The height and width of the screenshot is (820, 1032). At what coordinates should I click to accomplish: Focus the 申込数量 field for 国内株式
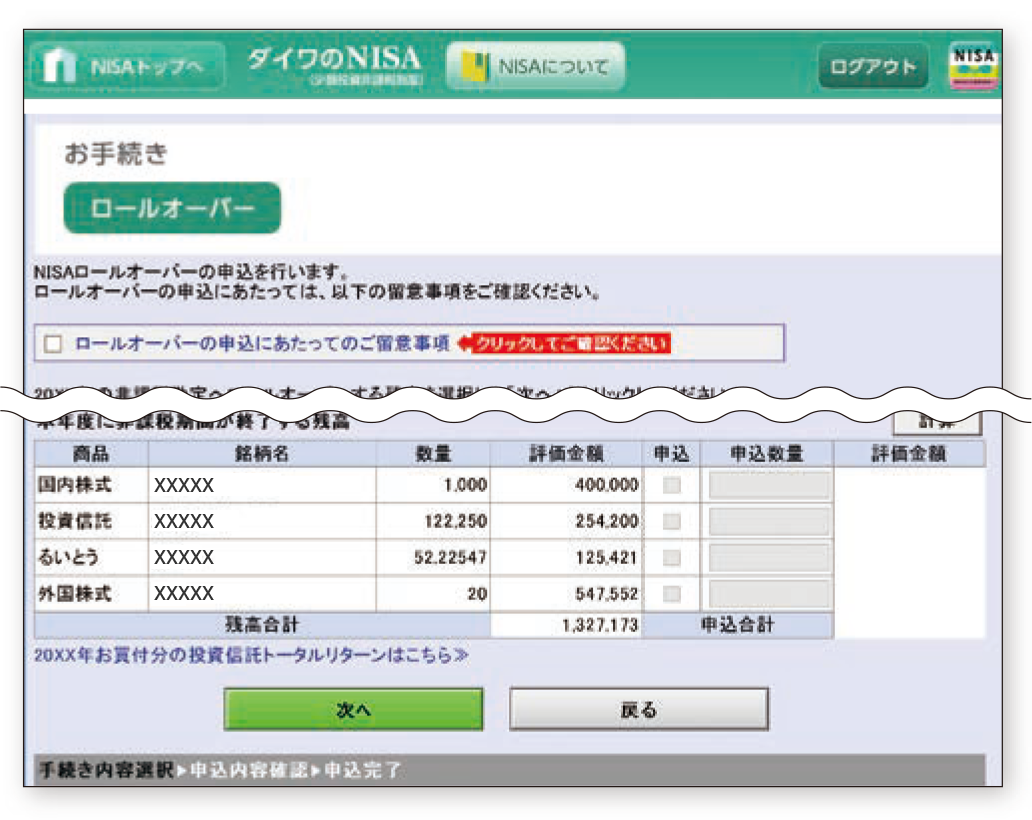click(x=769, y=486)
